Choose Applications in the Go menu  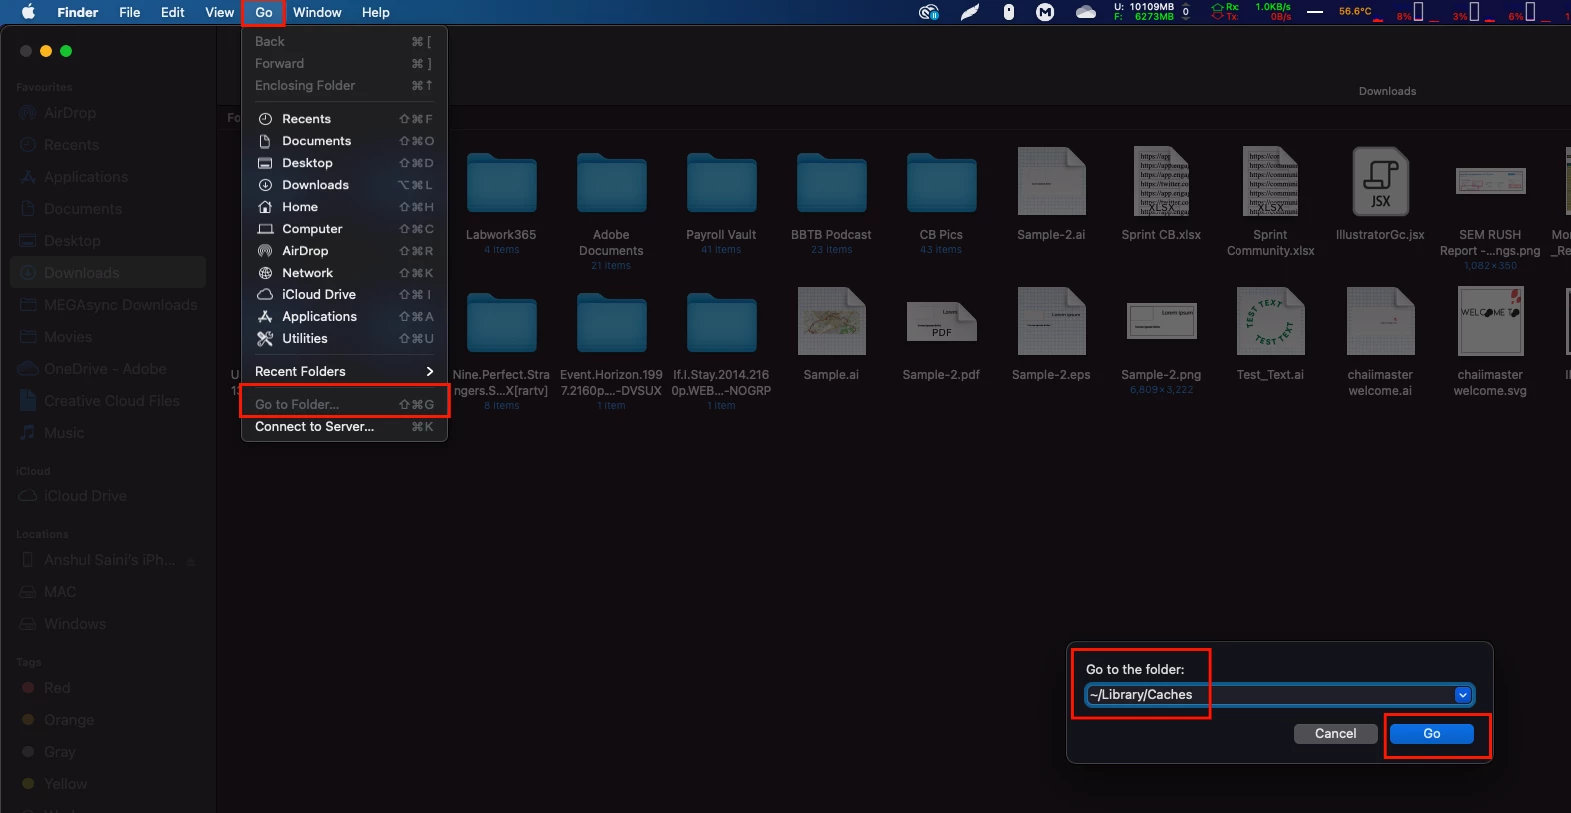point(344,317)
